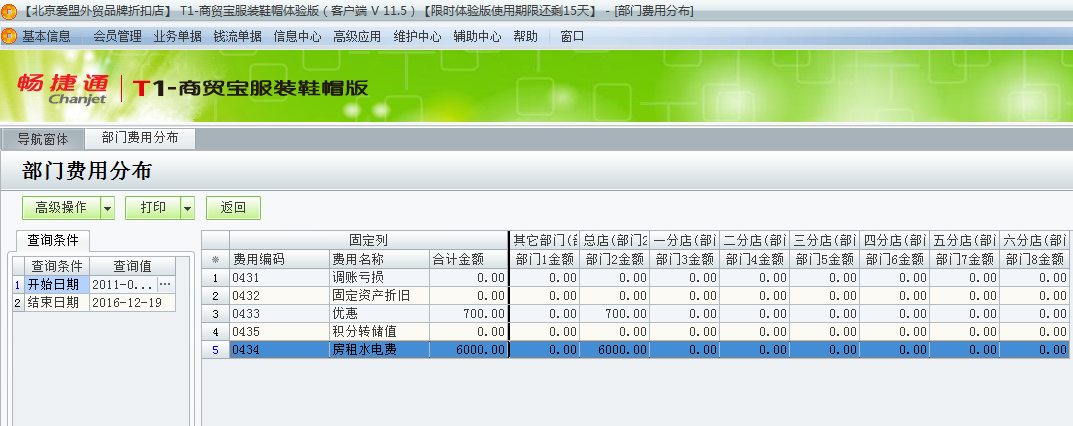
Task: Open the 辅助中心 menu
Action: point(478,36)
